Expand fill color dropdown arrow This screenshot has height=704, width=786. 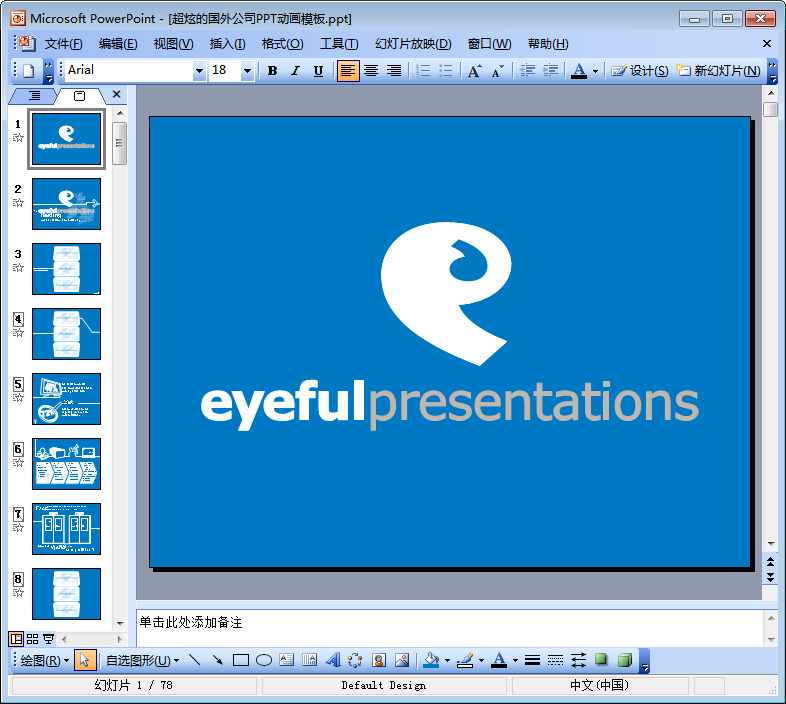pos(447,660)
